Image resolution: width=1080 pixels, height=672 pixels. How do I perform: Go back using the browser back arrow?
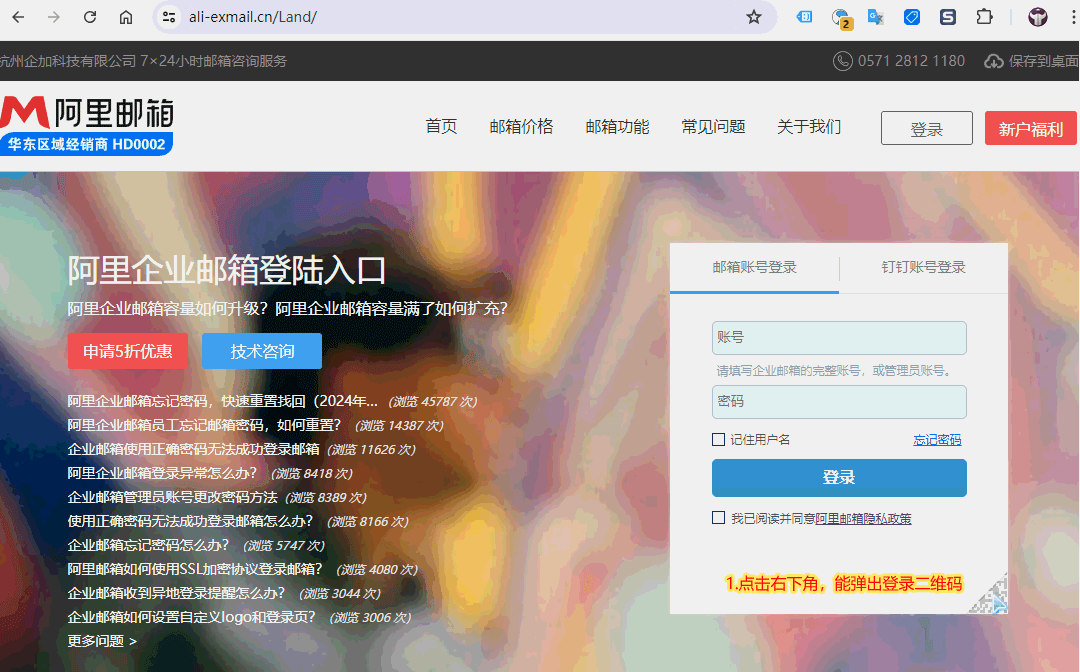pyautogui.click(x=19, y=17)
